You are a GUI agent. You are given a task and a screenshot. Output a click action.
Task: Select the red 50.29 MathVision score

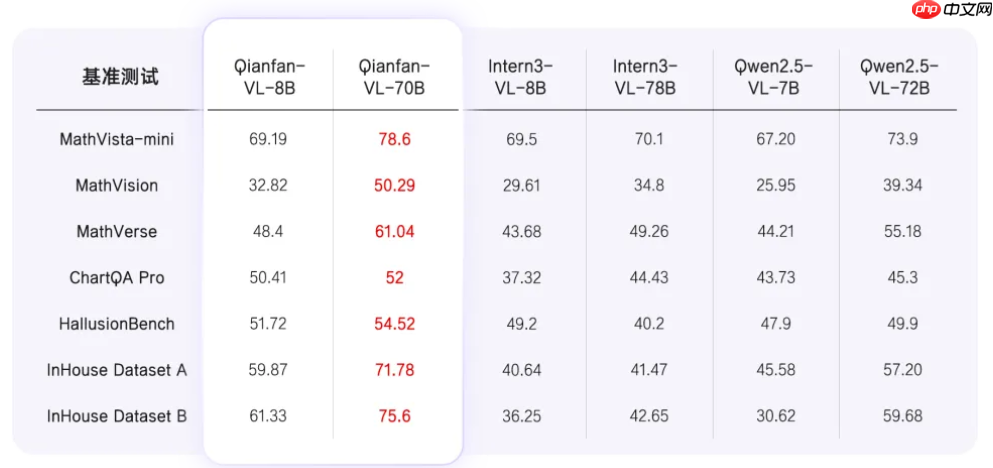(x=394, y=185)
